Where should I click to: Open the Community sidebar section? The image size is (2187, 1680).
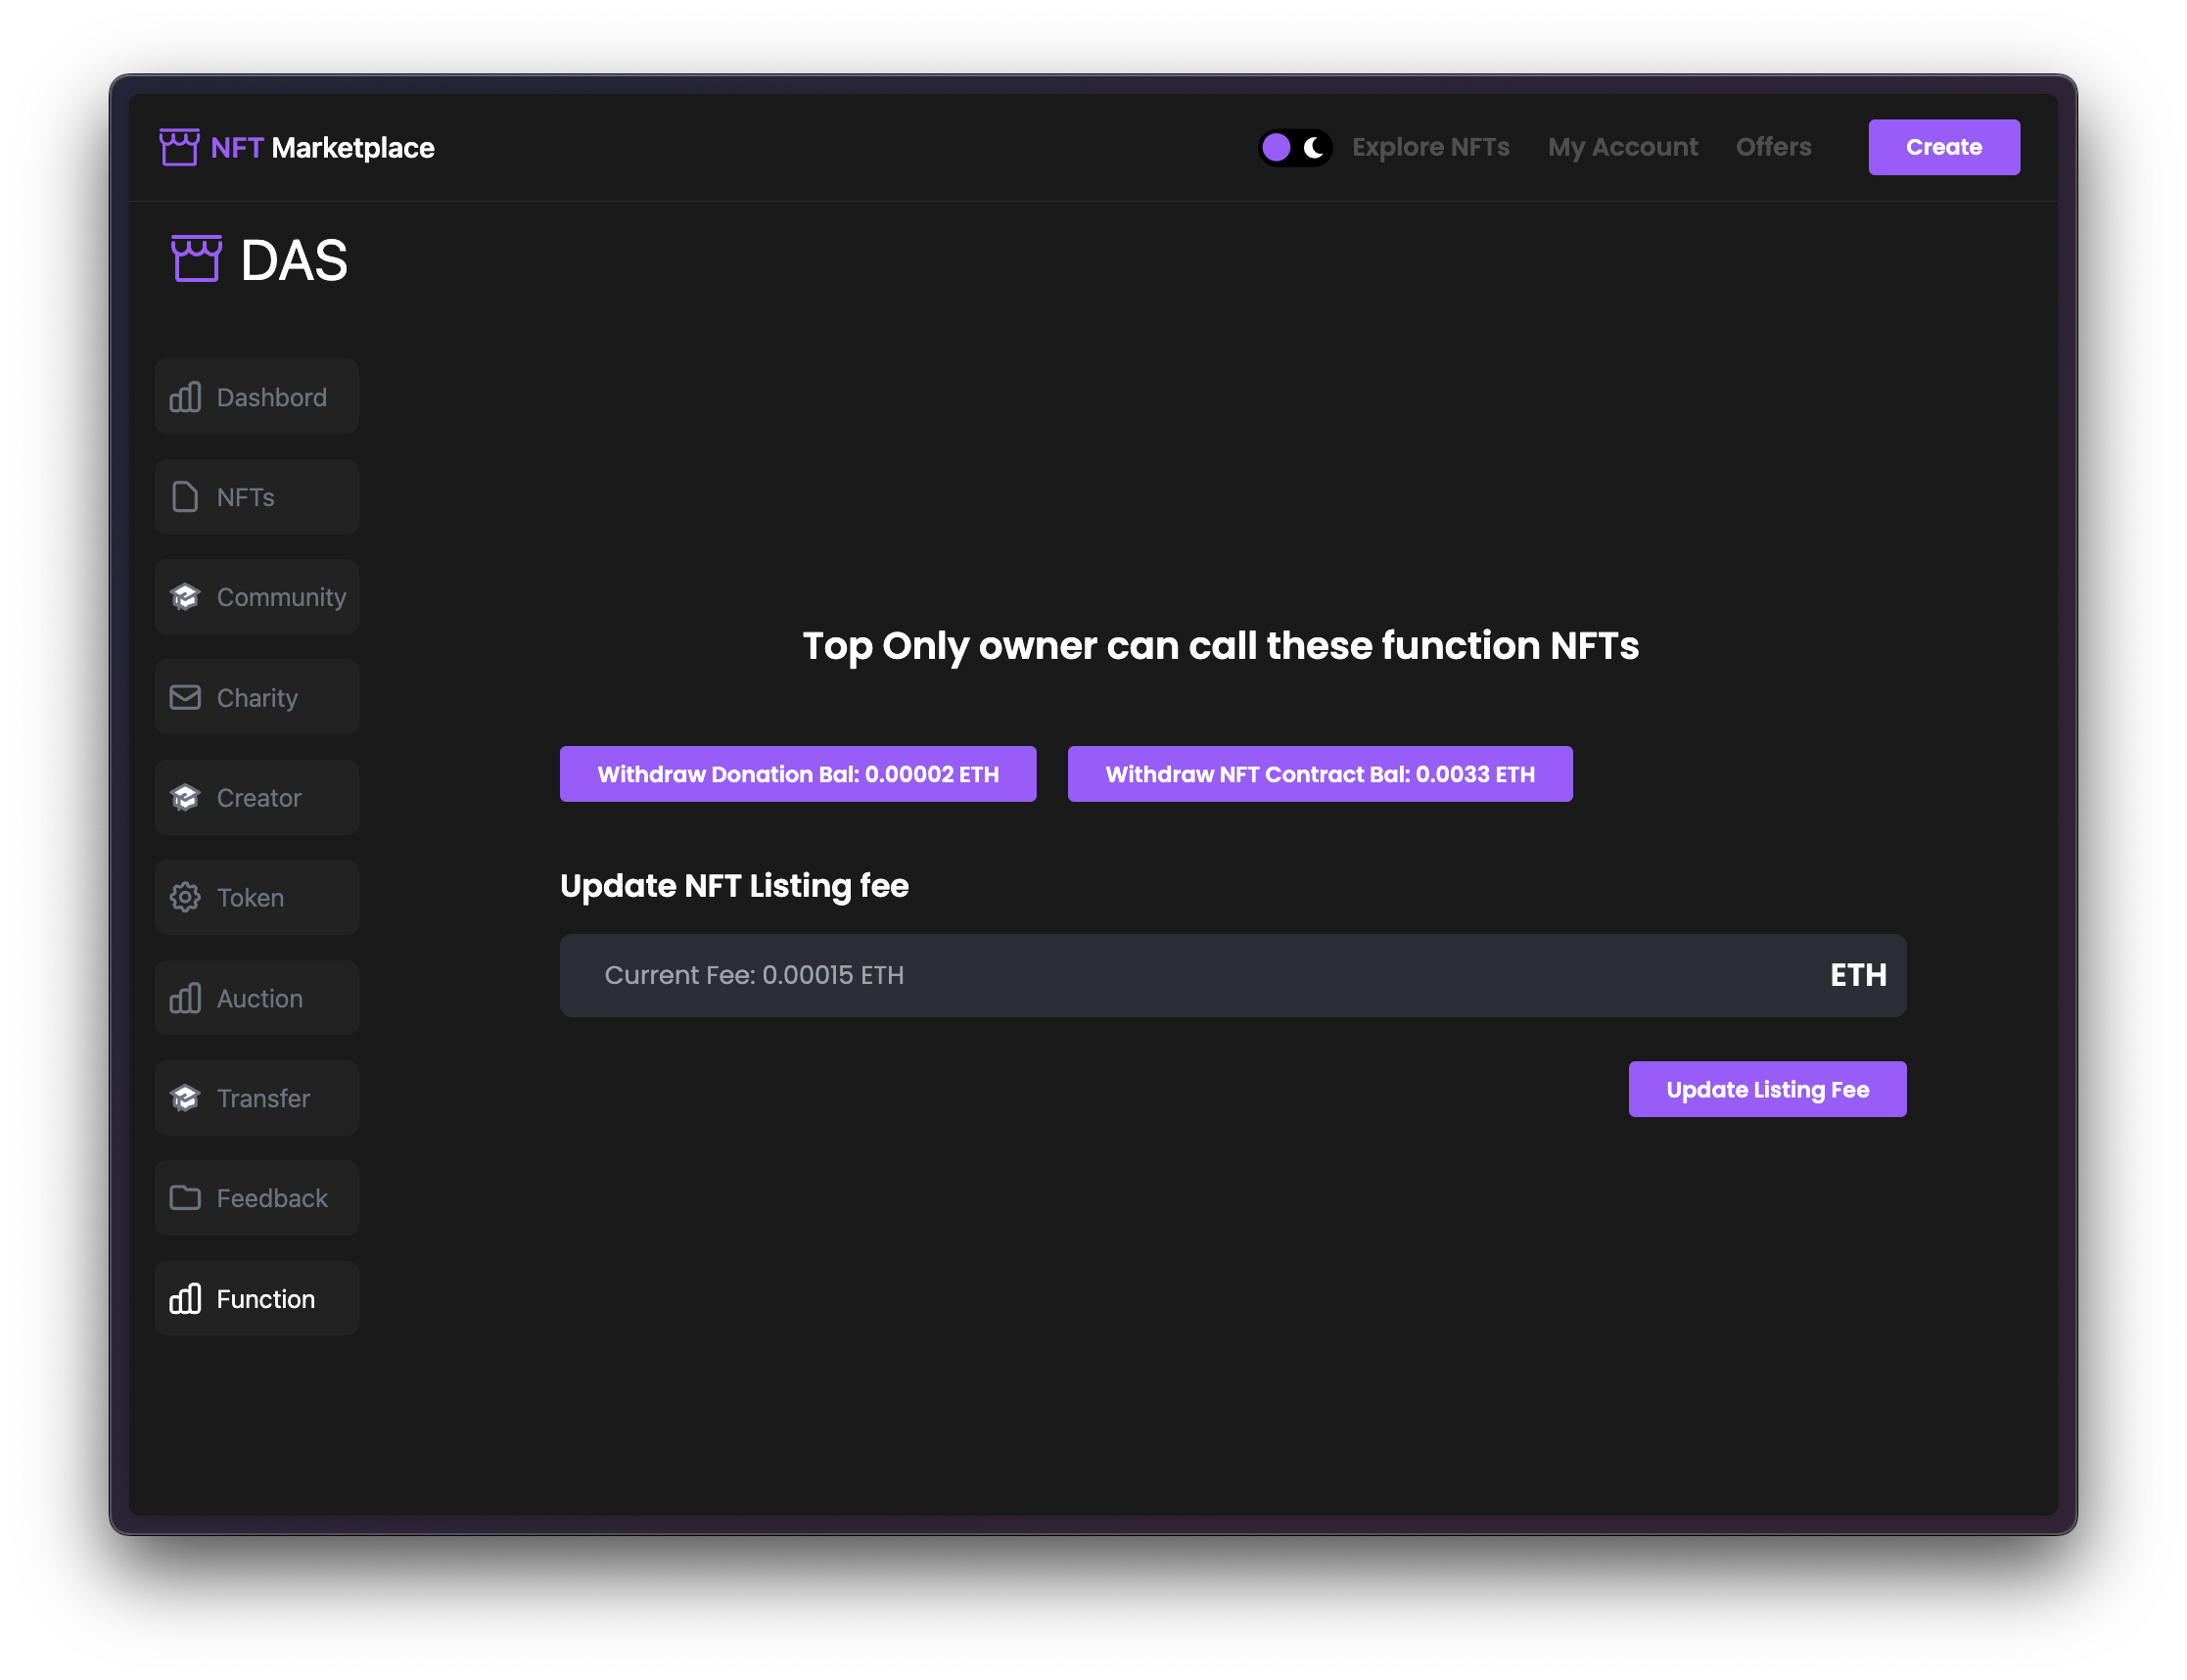[257, 597]
